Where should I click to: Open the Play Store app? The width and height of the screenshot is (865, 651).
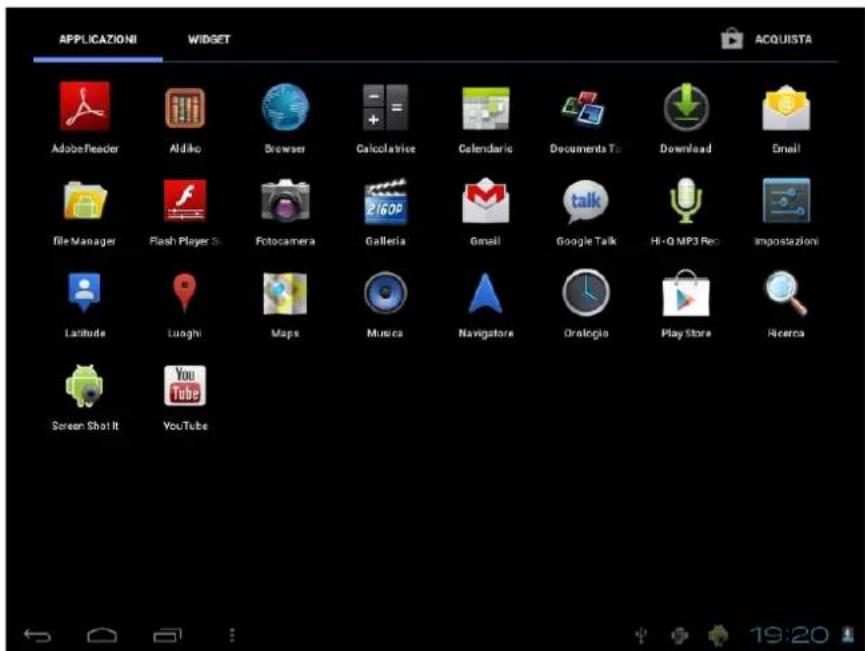point(686,293)
